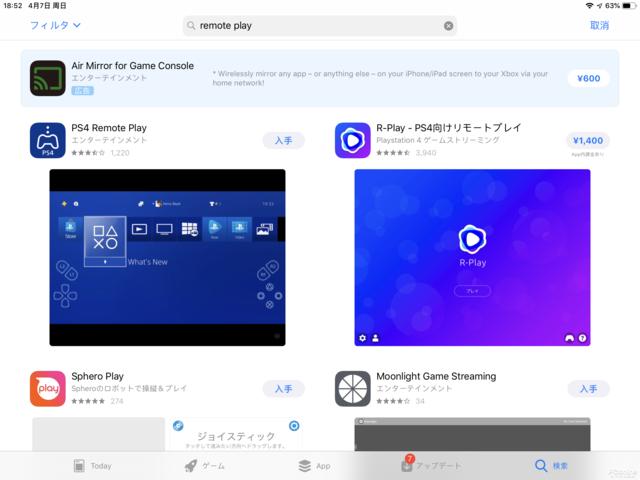The image size is (640, 480).
Task: Open Moonlight Game Streaming title text
Action: point(436,376)
